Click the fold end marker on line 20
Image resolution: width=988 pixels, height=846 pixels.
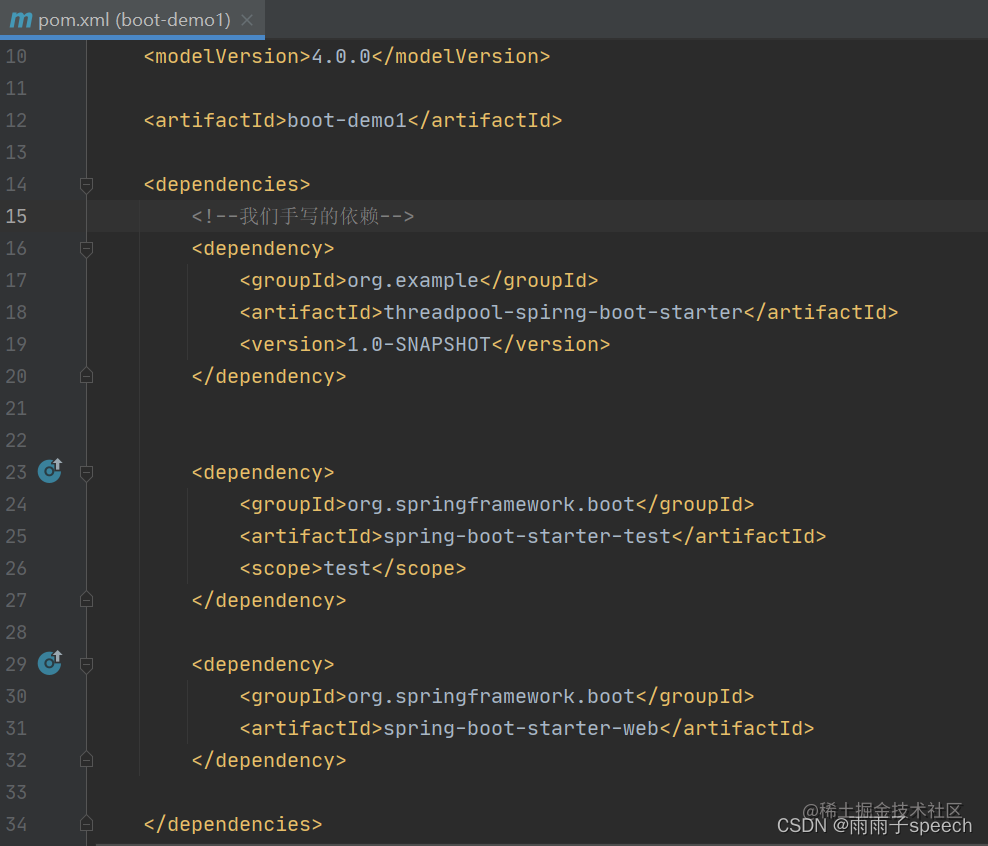pos(87,376)
